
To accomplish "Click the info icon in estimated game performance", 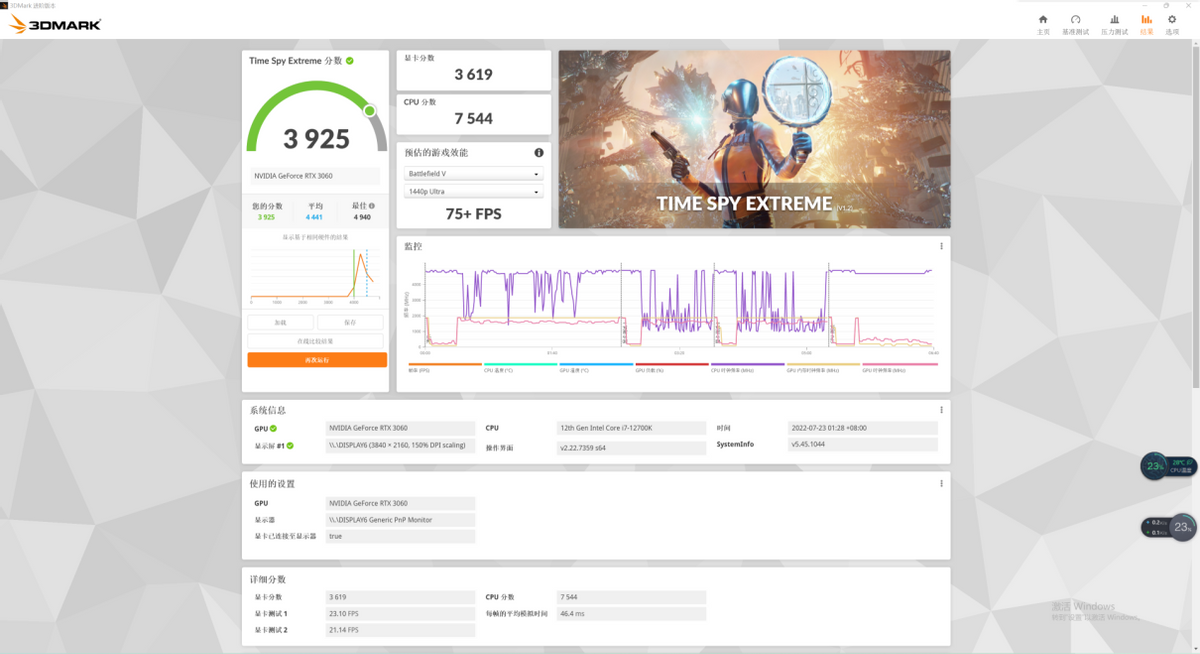I will [539, 153].
